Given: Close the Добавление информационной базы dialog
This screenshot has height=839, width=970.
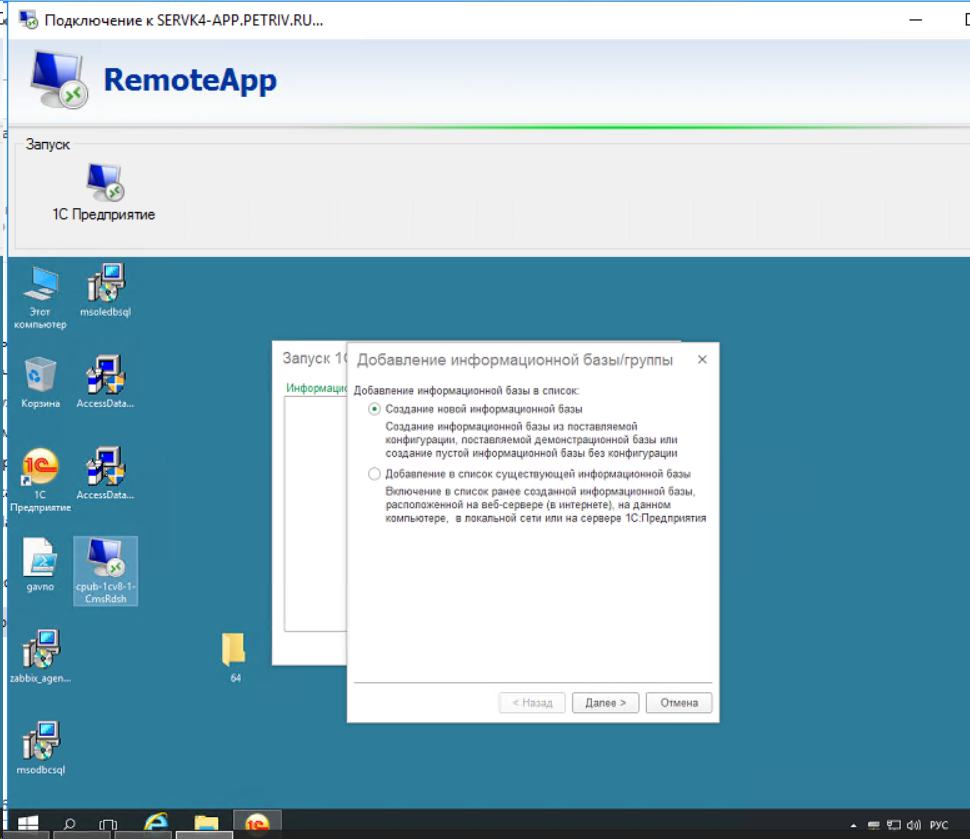Looking at the screenshot, I should 702,359.
